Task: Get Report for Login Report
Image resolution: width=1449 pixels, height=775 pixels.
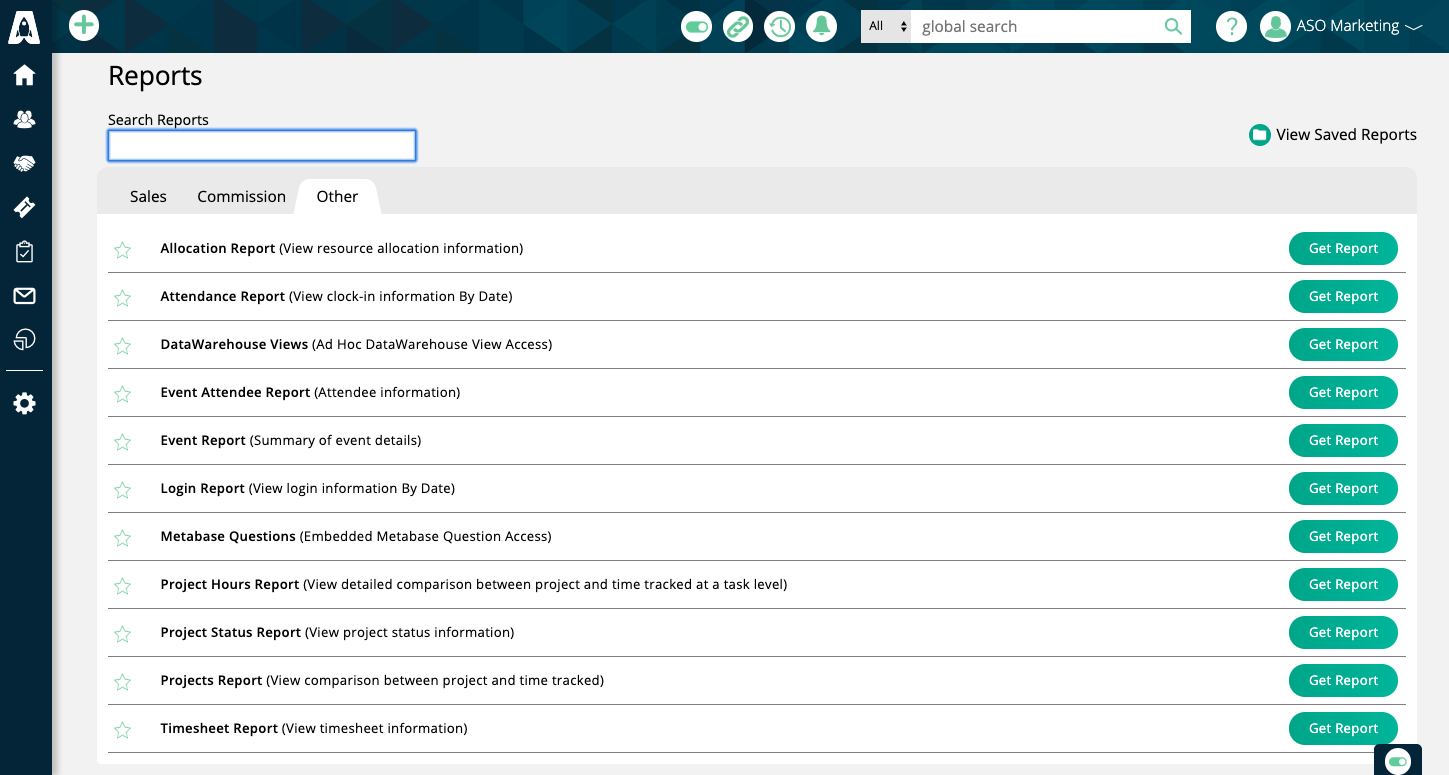Action: pos(1343,489)
